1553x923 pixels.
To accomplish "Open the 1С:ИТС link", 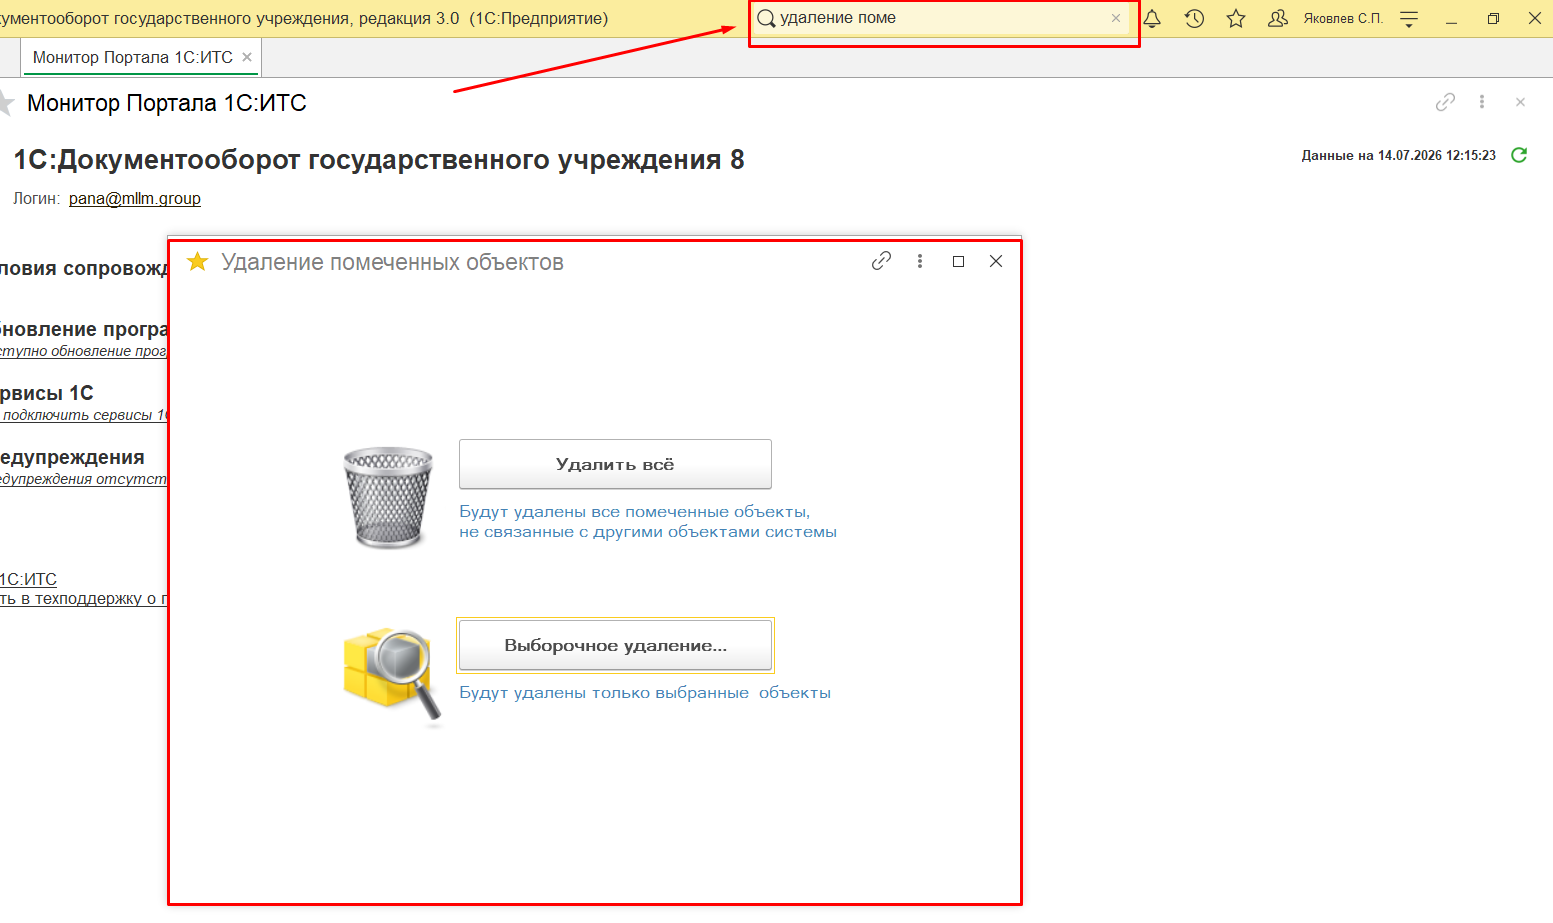I will [28, 579].
